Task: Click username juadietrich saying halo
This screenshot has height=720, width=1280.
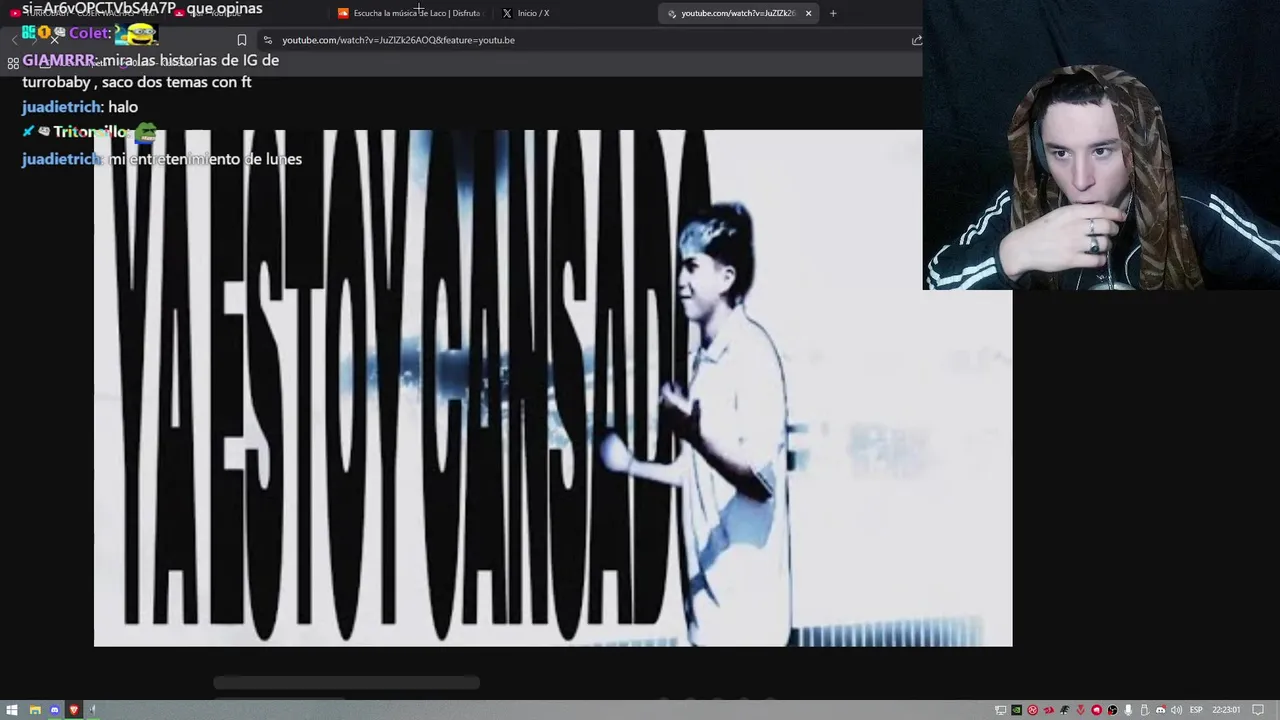Action: (x=61, y=107)
